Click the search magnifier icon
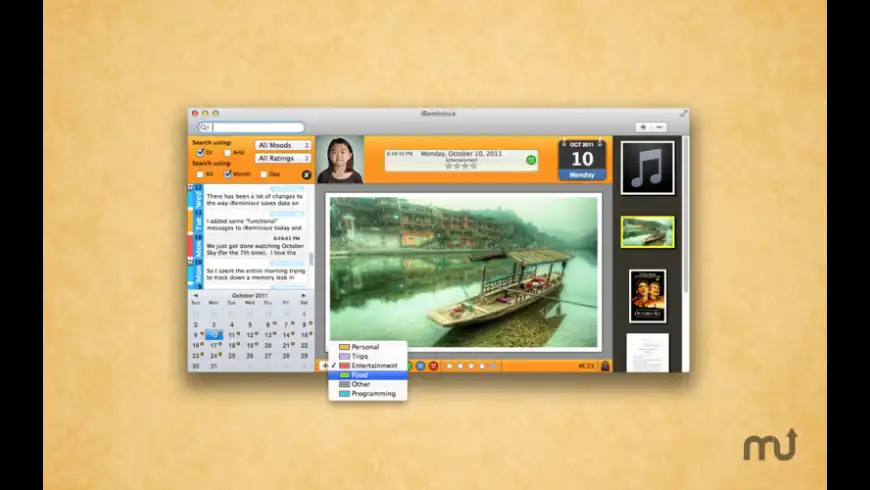870x490 pixels. pos(204,128)
